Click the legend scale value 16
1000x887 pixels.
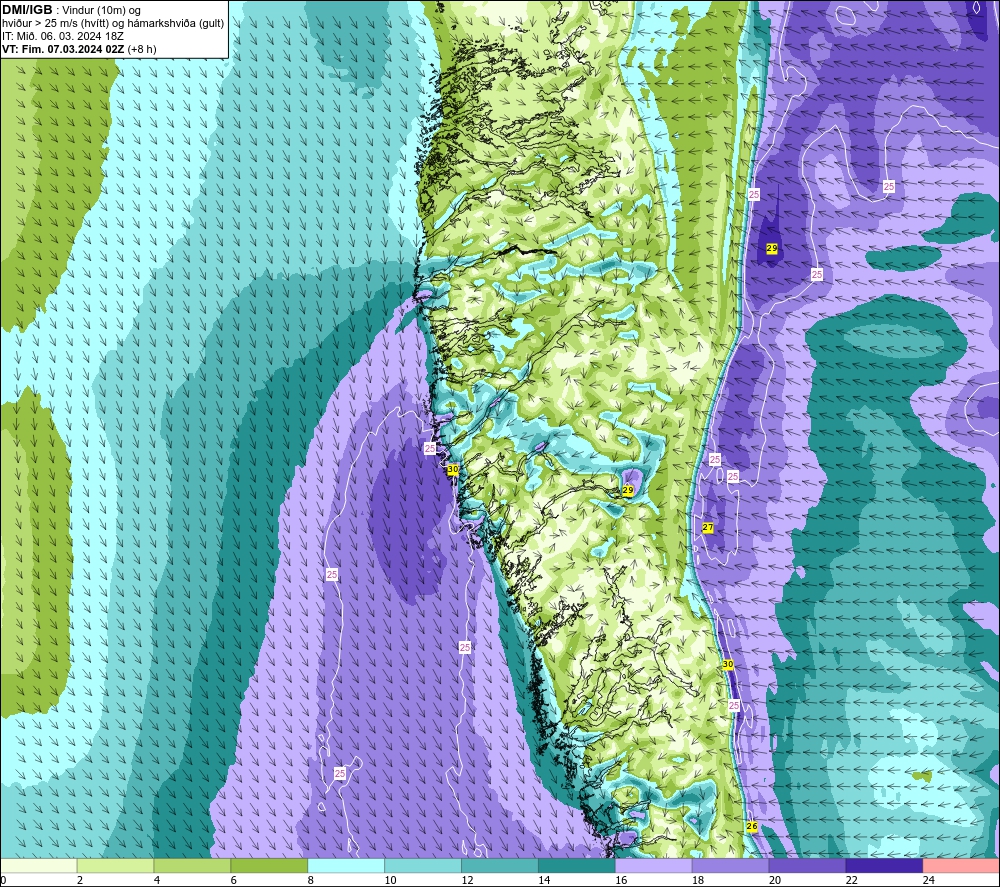621,880
